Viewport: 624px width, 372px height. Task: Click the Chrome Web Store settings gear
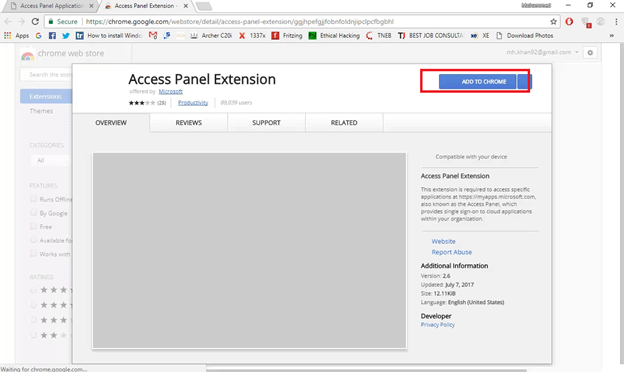coord(590,53)
